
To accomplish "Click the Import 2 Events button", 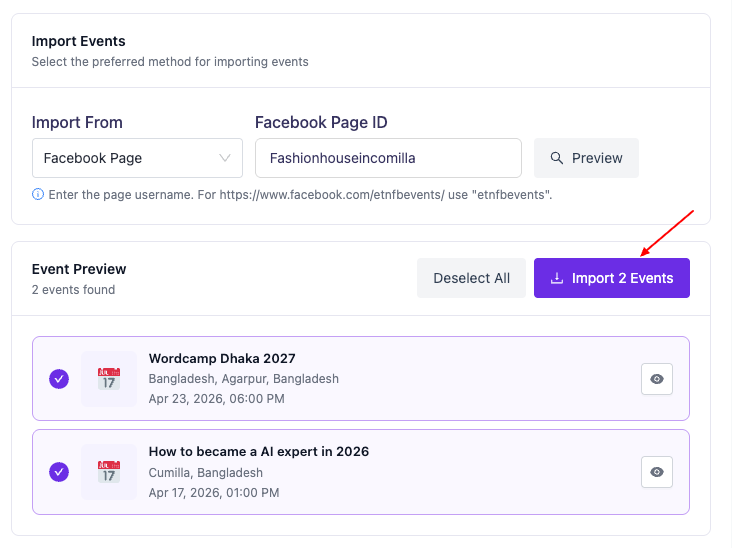I will coord(611,278).
